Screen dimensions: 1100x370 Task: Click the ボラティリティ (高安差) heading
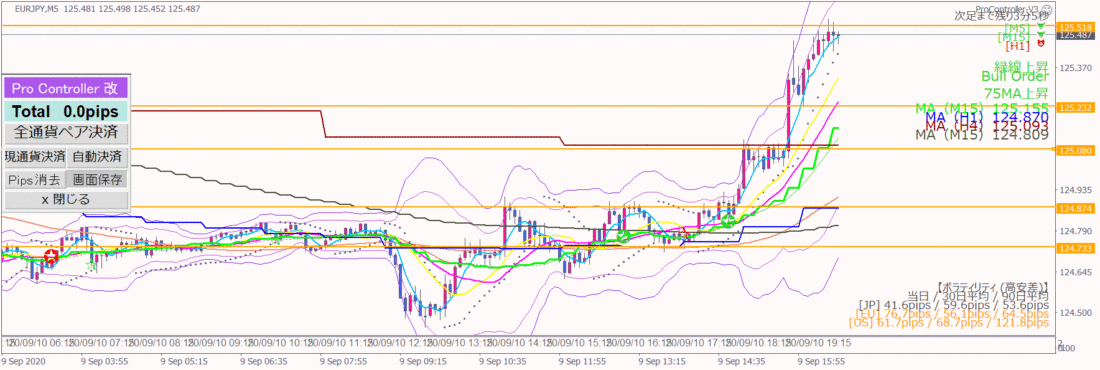pyautogui.click(x=992, y=288)
